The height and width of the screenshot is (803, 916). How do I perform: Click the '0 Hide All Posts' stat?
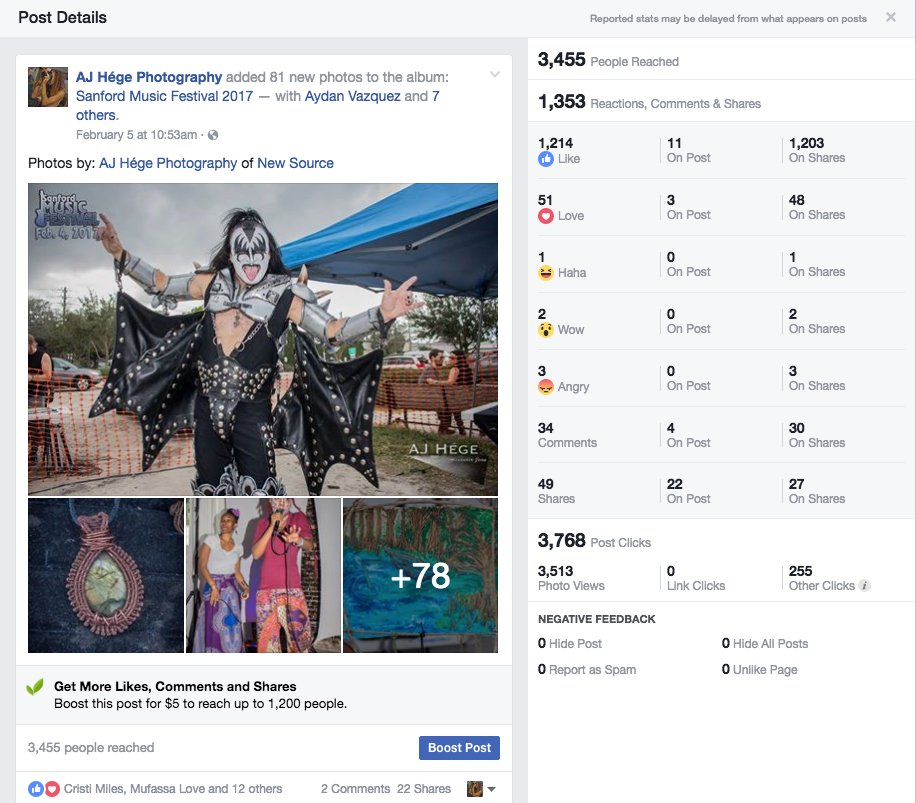pos(765,644)
